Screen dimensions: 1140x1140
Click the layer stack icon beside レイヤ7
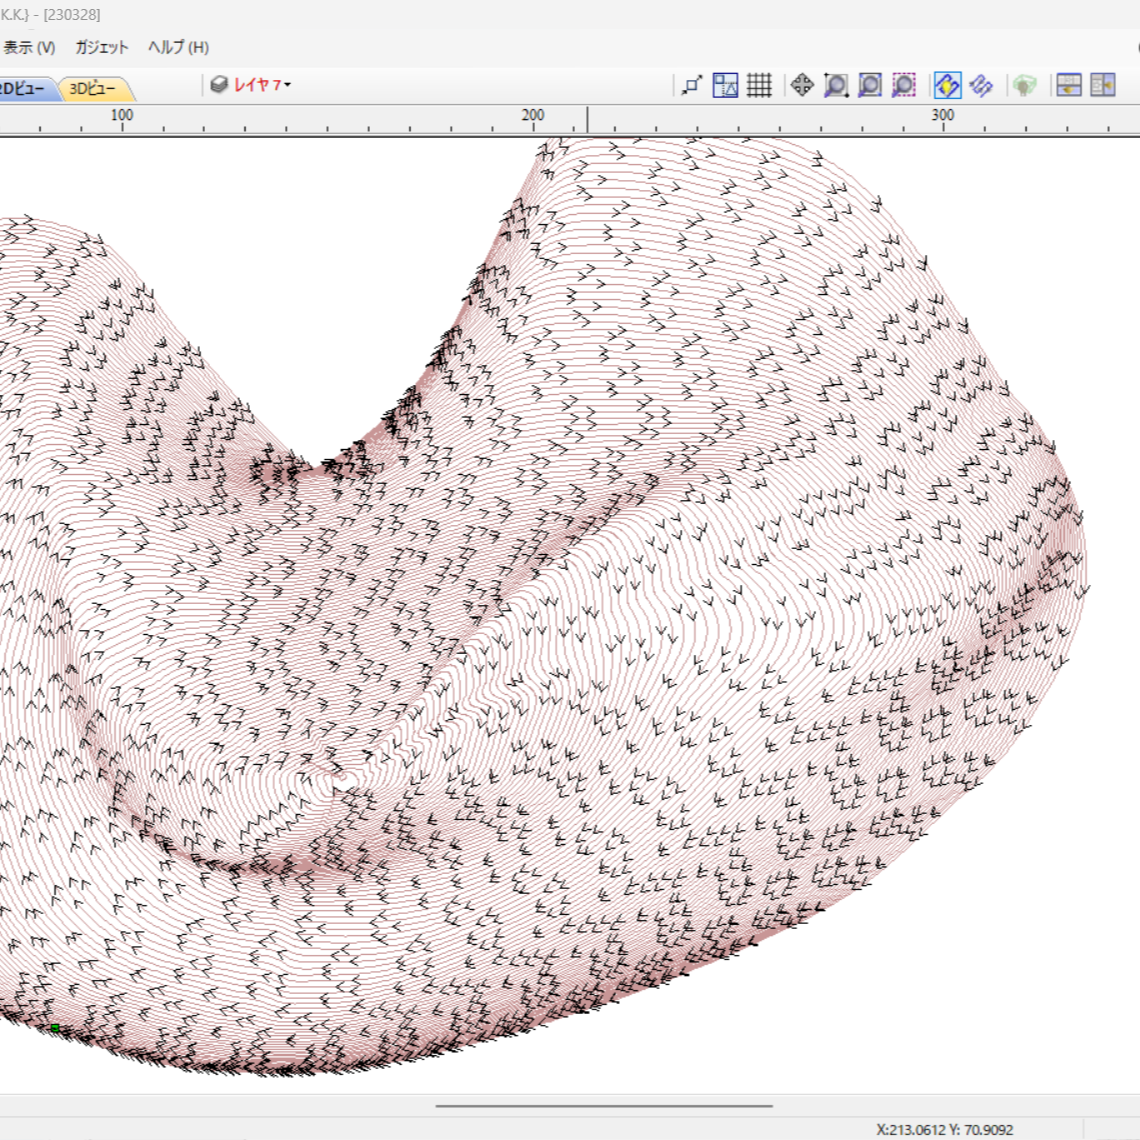point(219,85)
